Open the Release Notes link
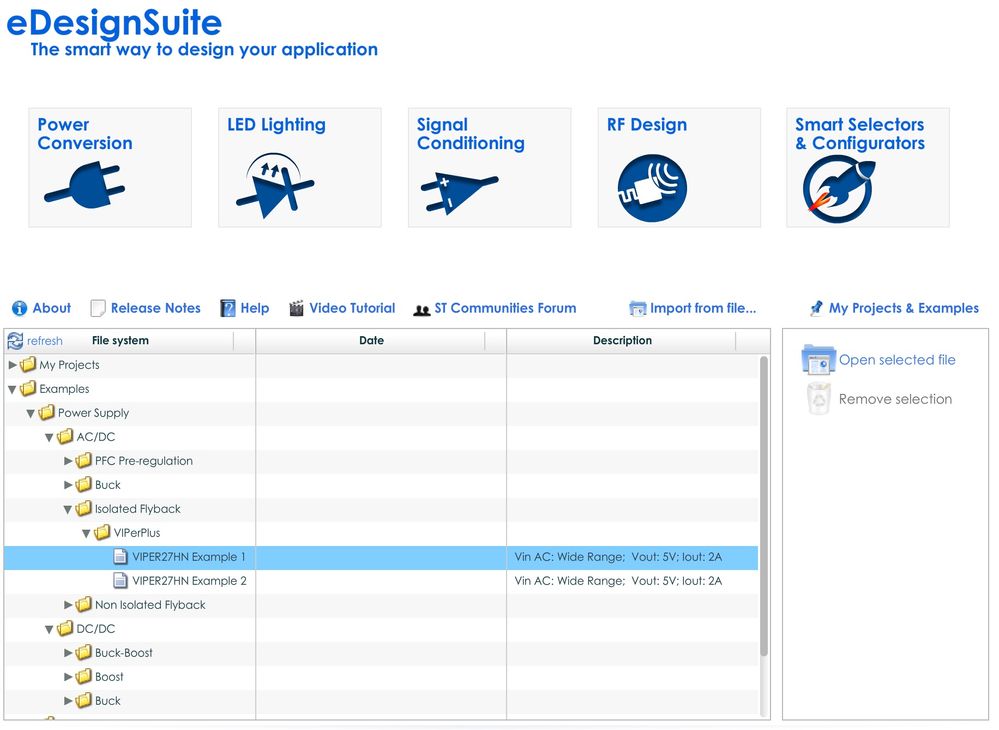This screenshot has width=999, height=730. (155, 308)
